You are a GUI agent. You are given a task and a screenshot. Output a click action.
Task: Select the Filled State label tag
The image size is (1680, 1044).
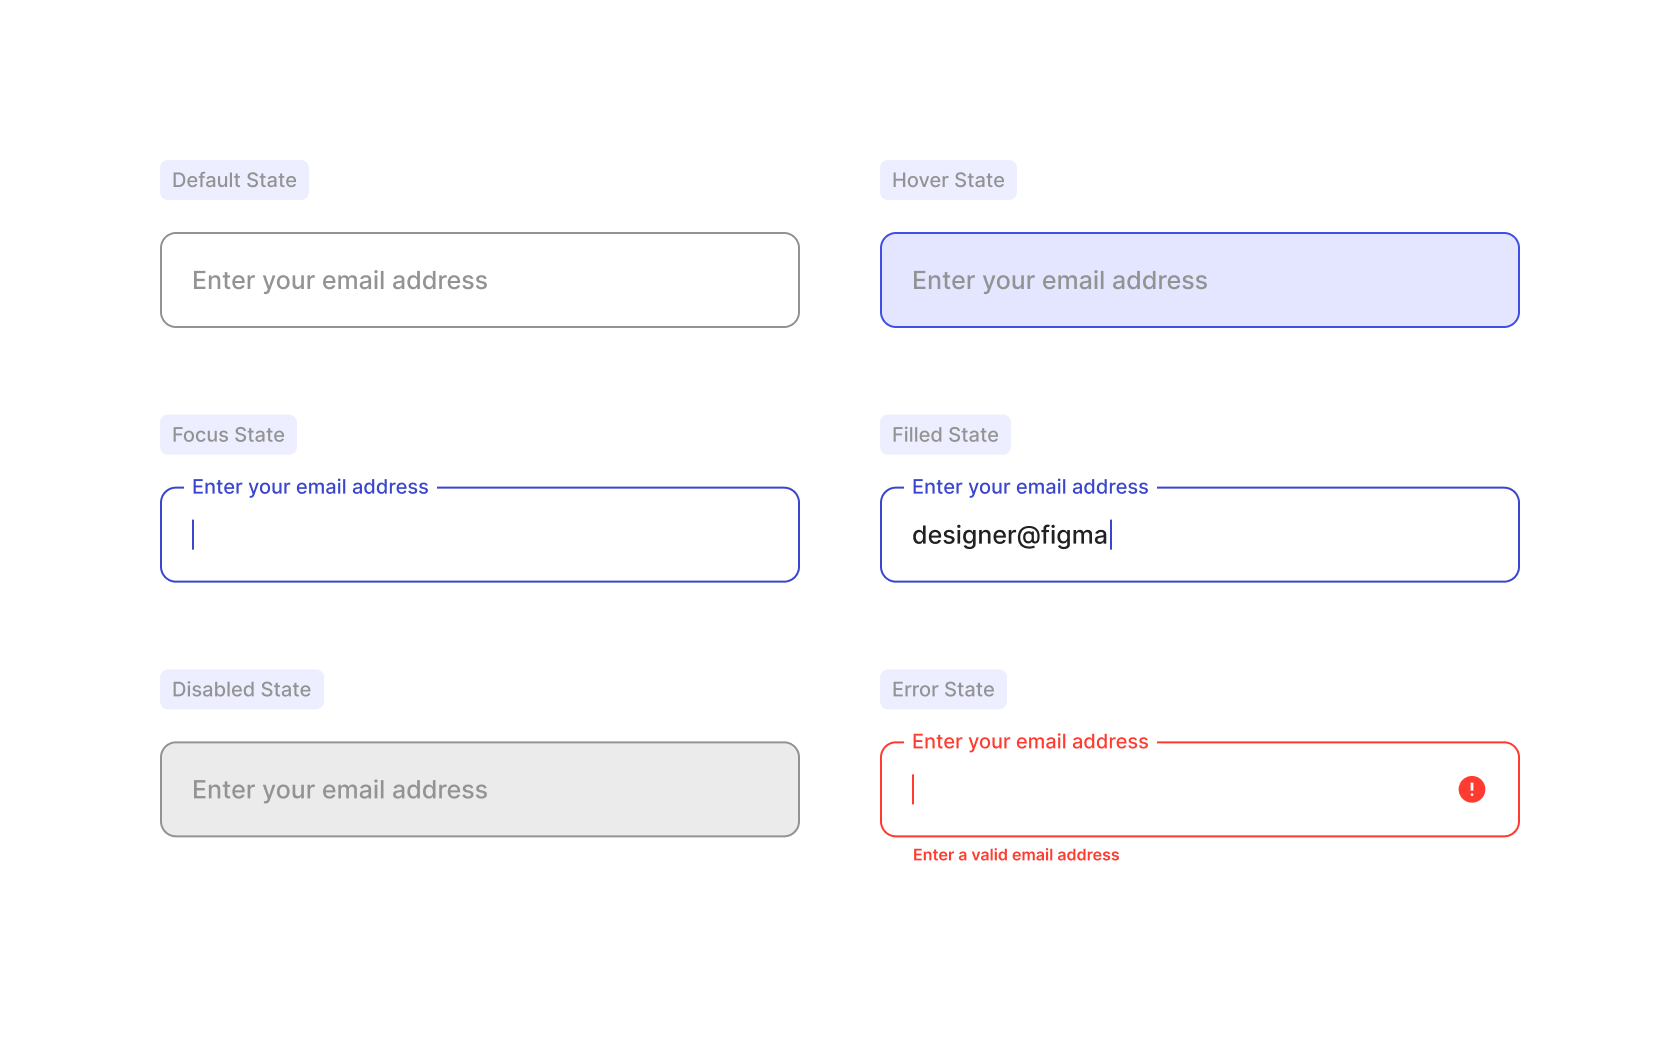[945, 435]
